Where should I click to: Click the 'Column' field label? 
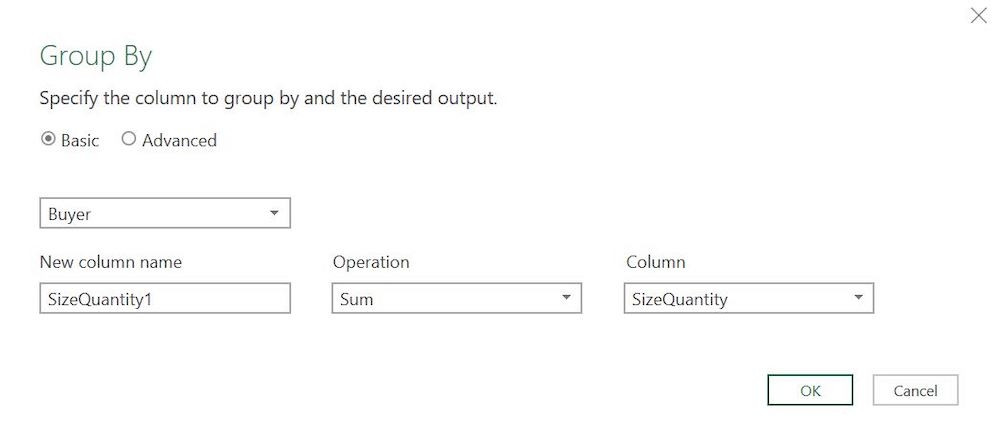coord(655,262)
